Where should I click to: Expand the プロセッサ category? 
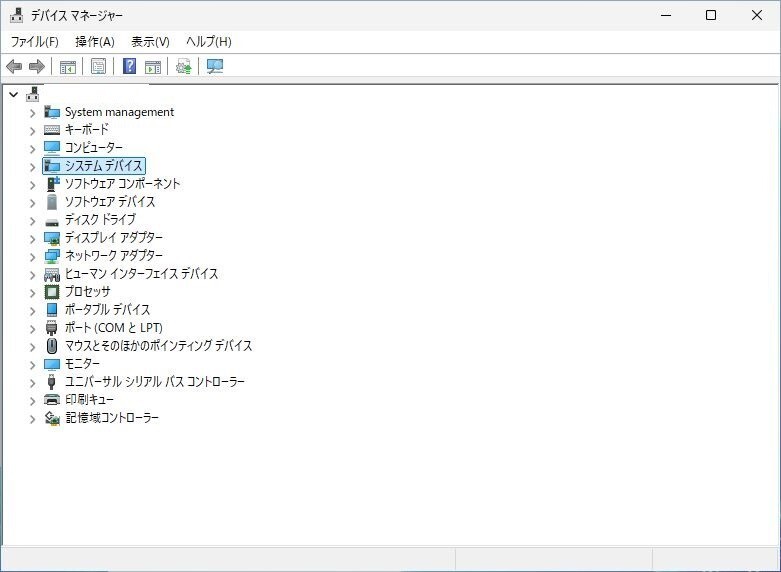click(x=32, y=292)
